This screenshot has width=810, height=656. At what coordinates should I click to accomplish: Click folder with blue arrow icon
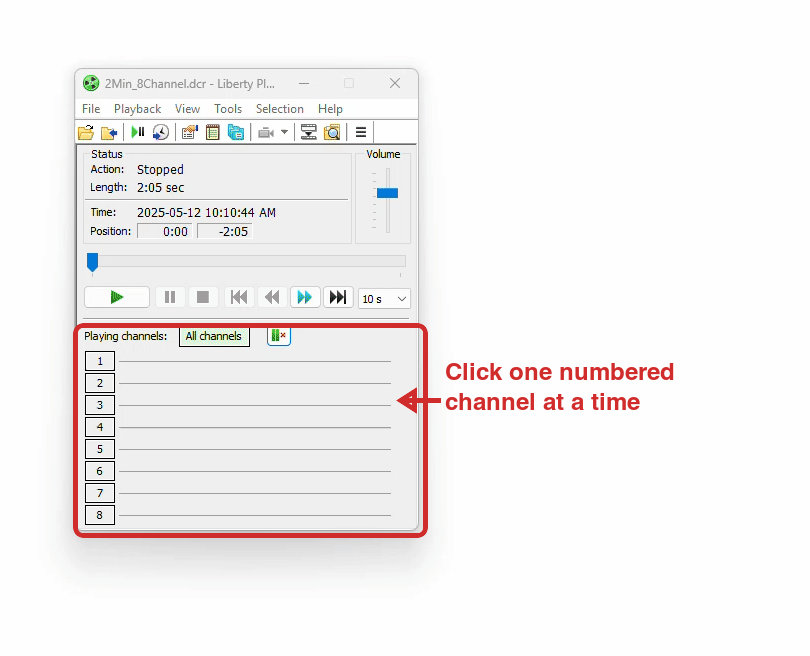click(x=109, y=133)
